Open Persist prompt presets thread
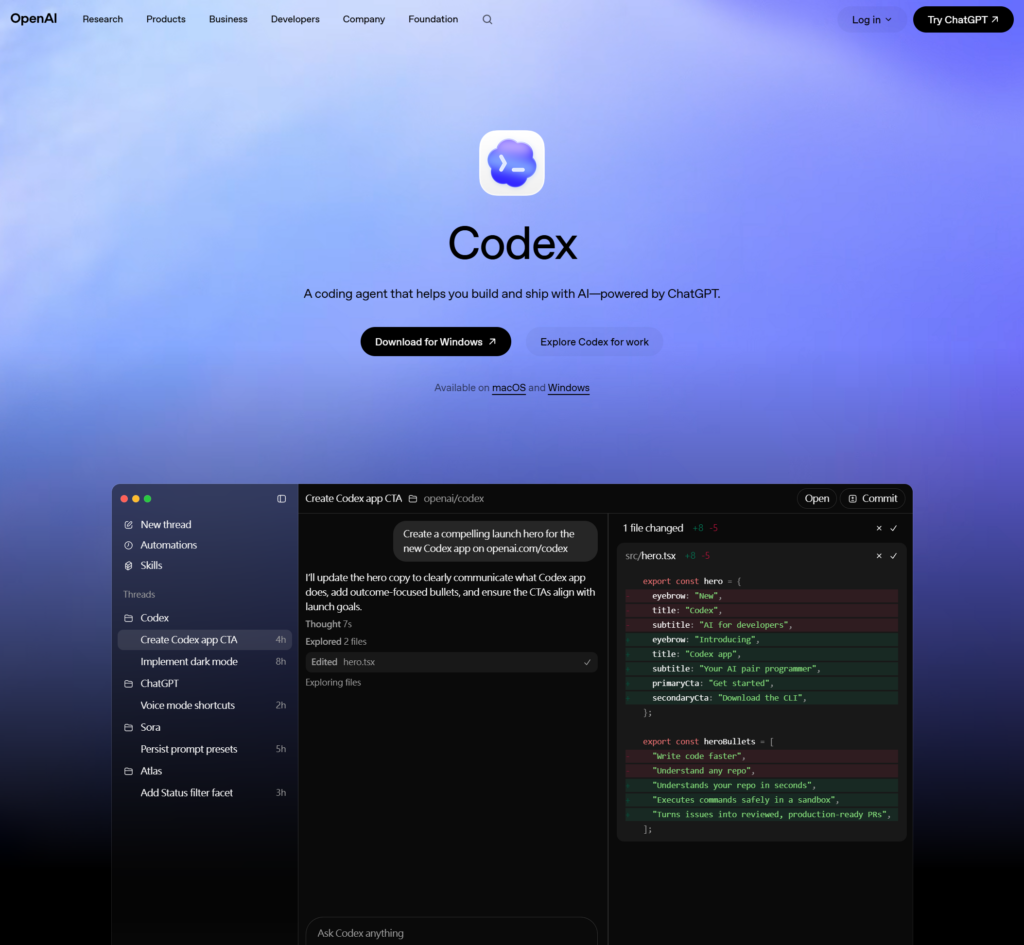 click(204, 749)
